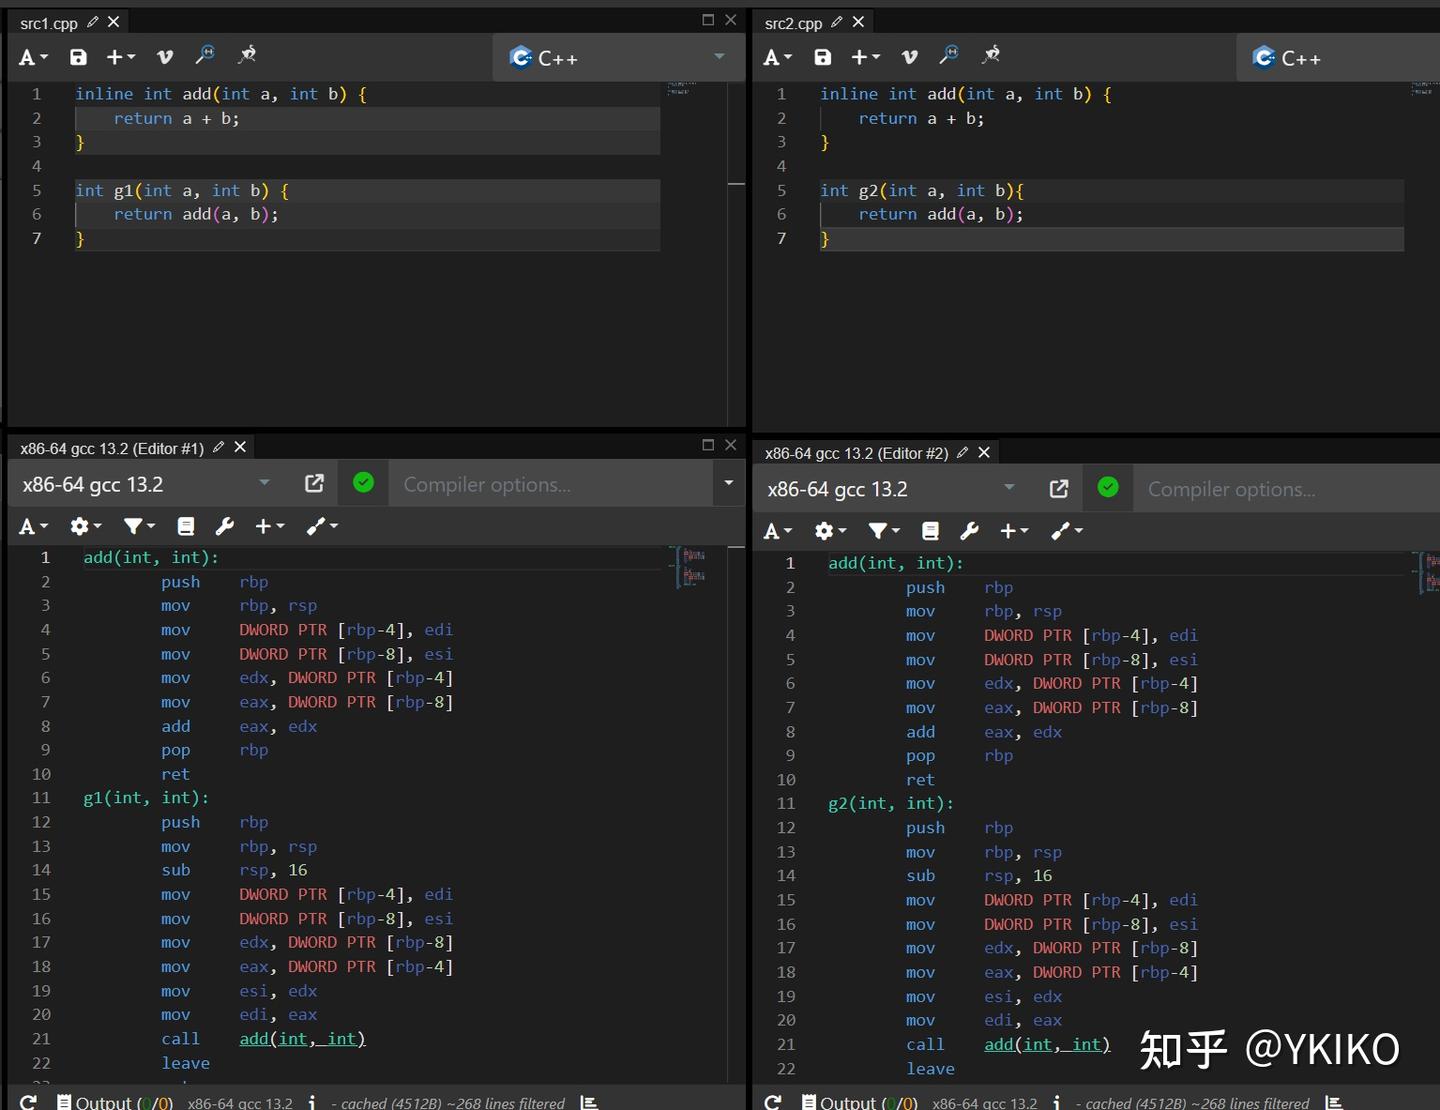This screenshot has height=1110, width=1440.
Task: Rename the src2.cpp tab via pencil icon
Action: pos(837,22)
